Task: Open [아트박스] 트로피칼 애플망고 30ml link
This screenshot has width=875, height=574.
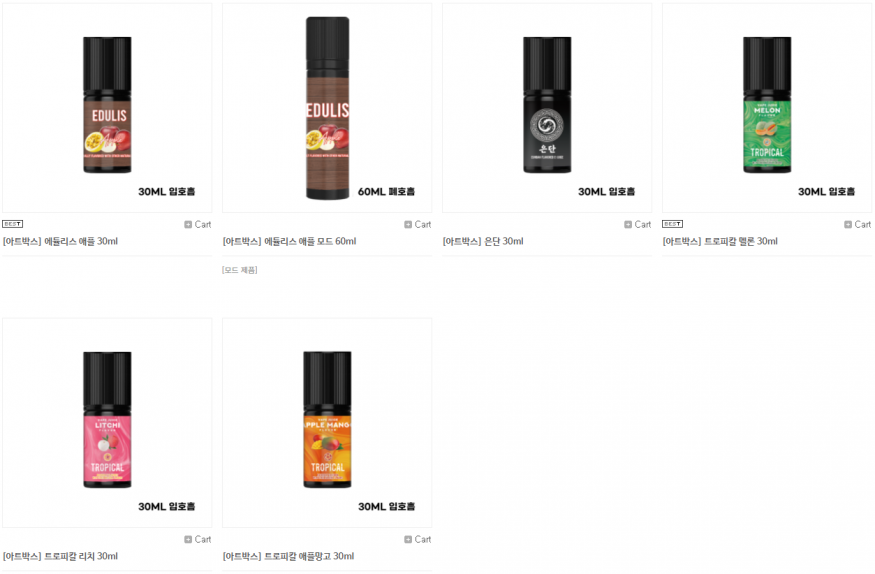Action: (288, 556)
